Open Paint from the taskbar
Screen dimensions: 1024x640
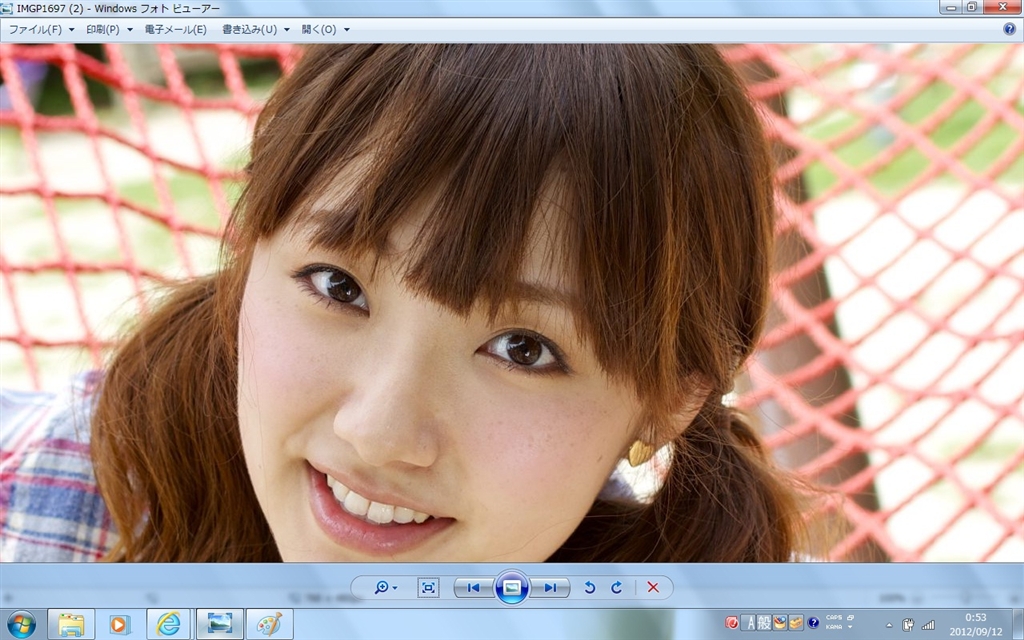click(x=270, y=624)
